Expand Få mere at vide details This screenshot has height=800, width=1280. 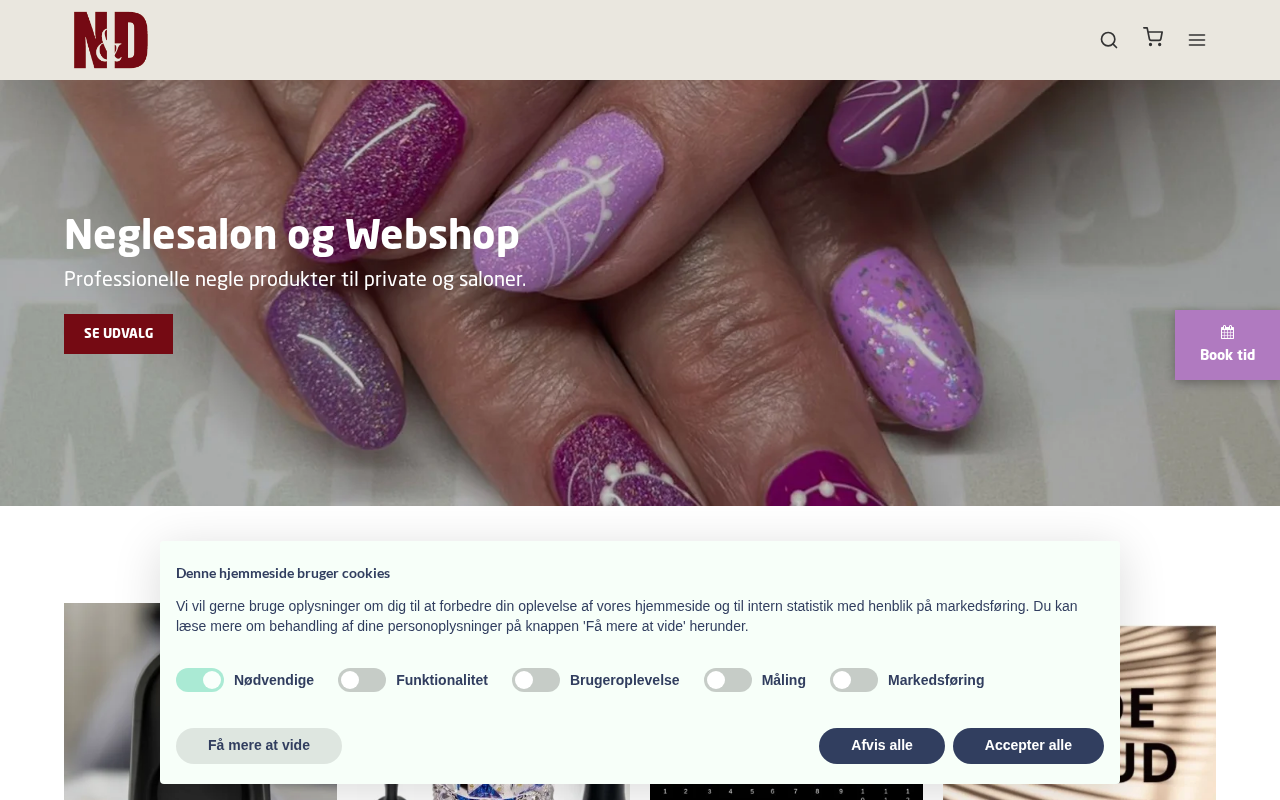click(259, 746)
